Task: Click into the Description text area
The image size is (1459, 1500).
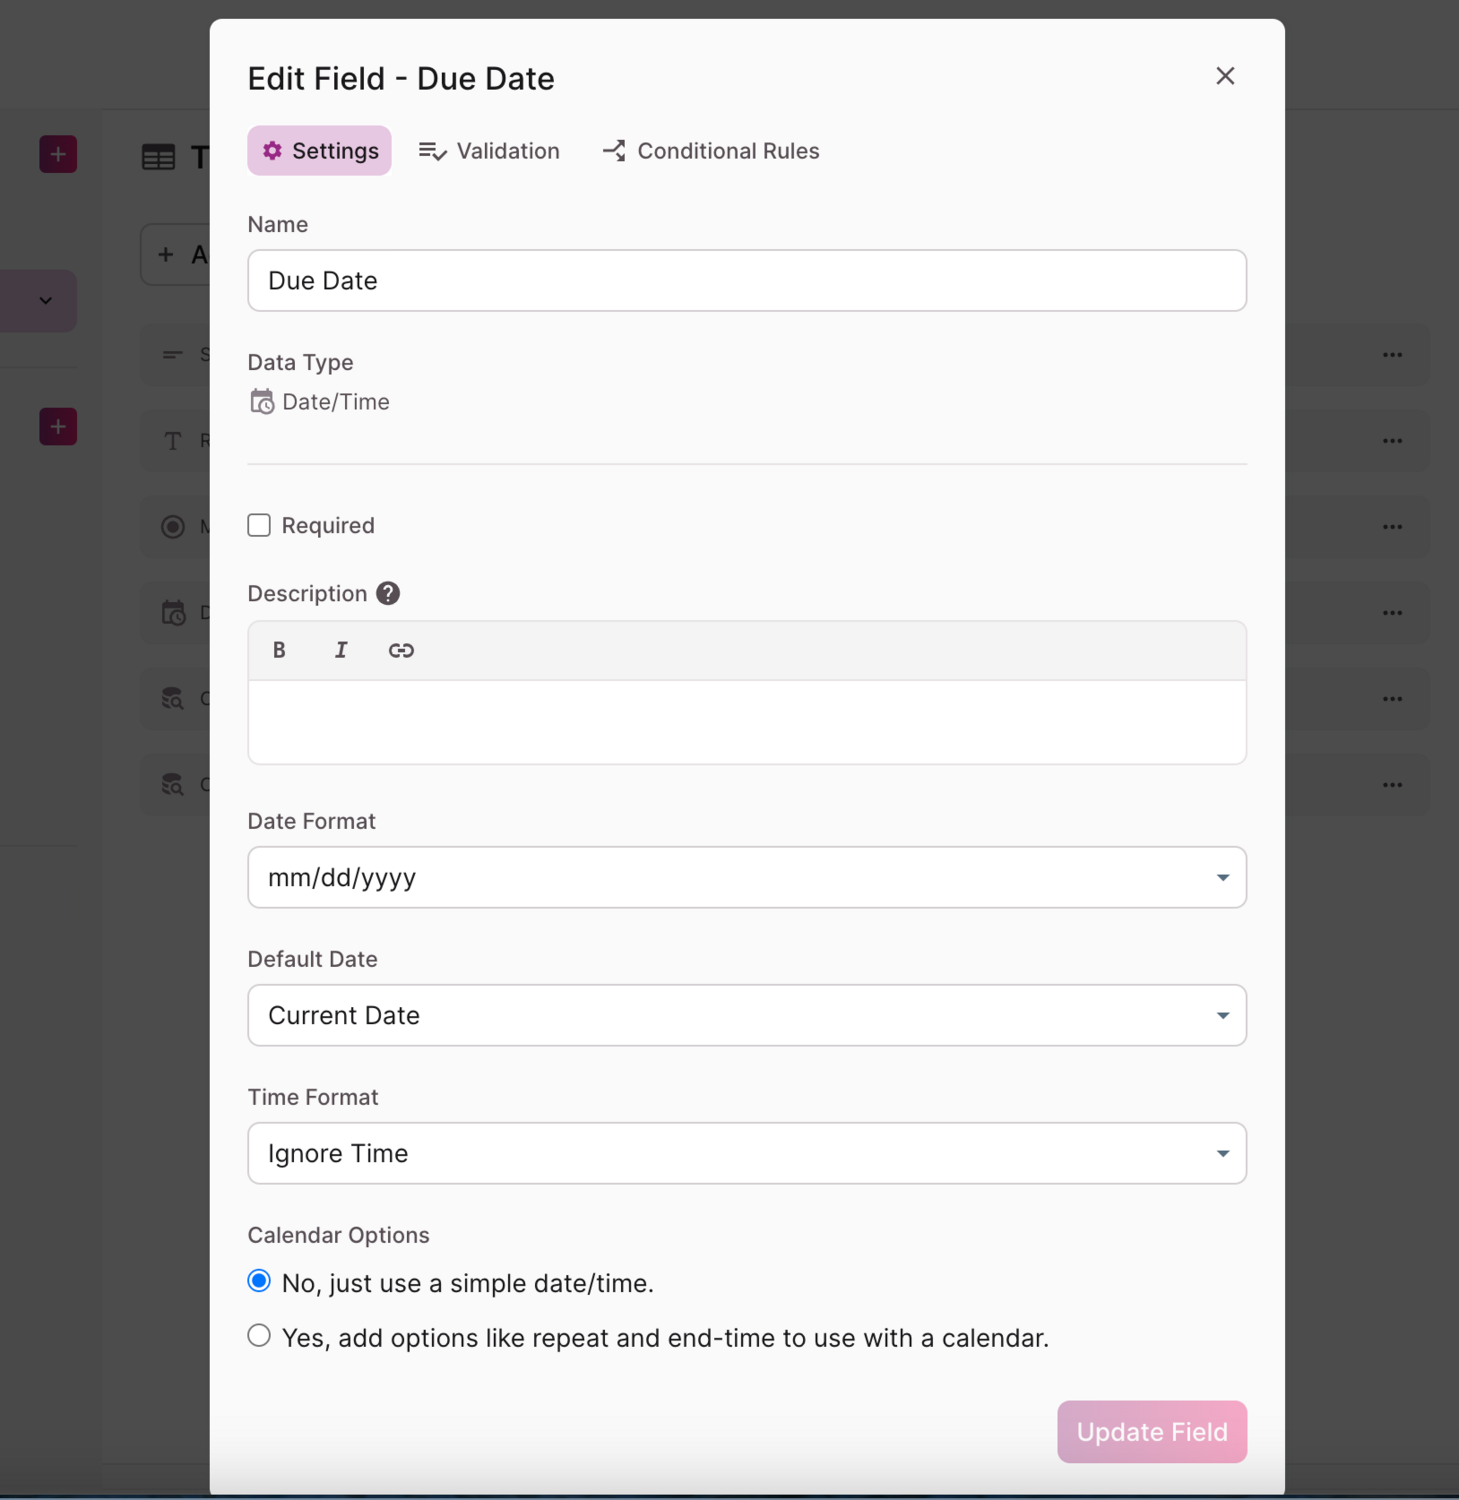Action: coord(746,722)
